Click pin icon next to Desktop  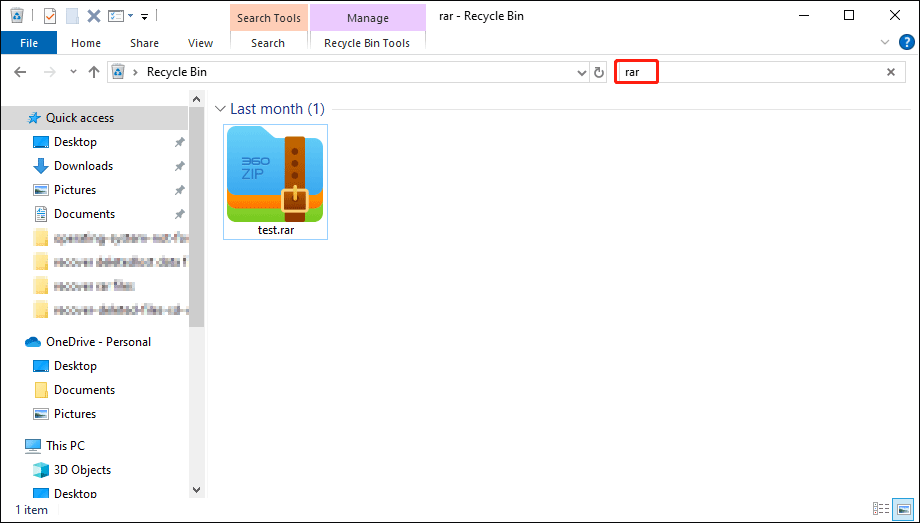pyautogui.click(x=180, y=142)
